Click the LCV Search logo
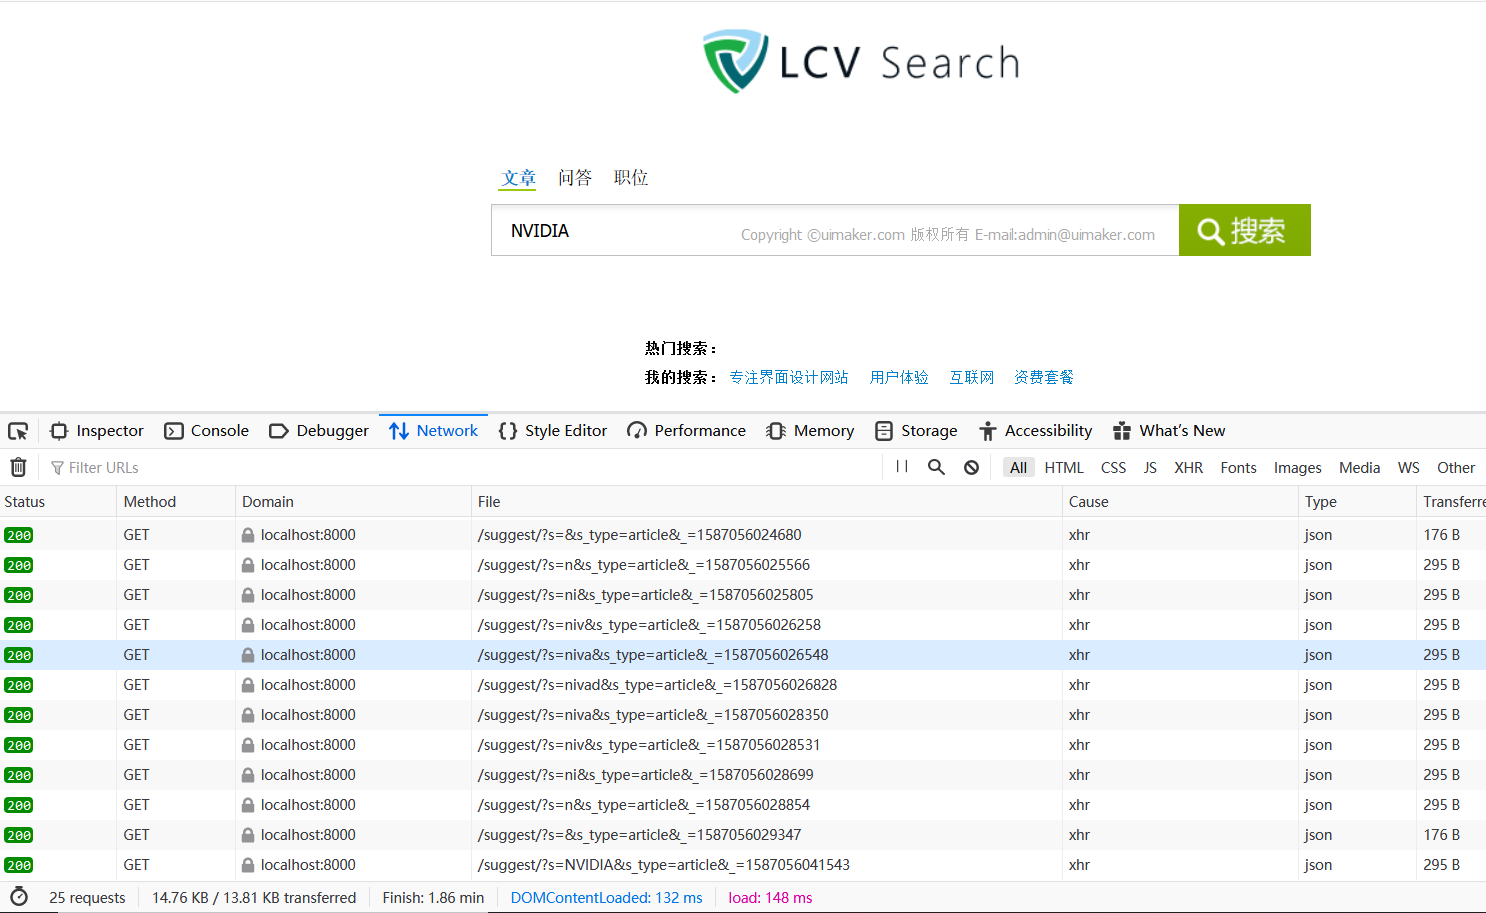This screenshot has width=1486, height=913. [x=861, y=62]
